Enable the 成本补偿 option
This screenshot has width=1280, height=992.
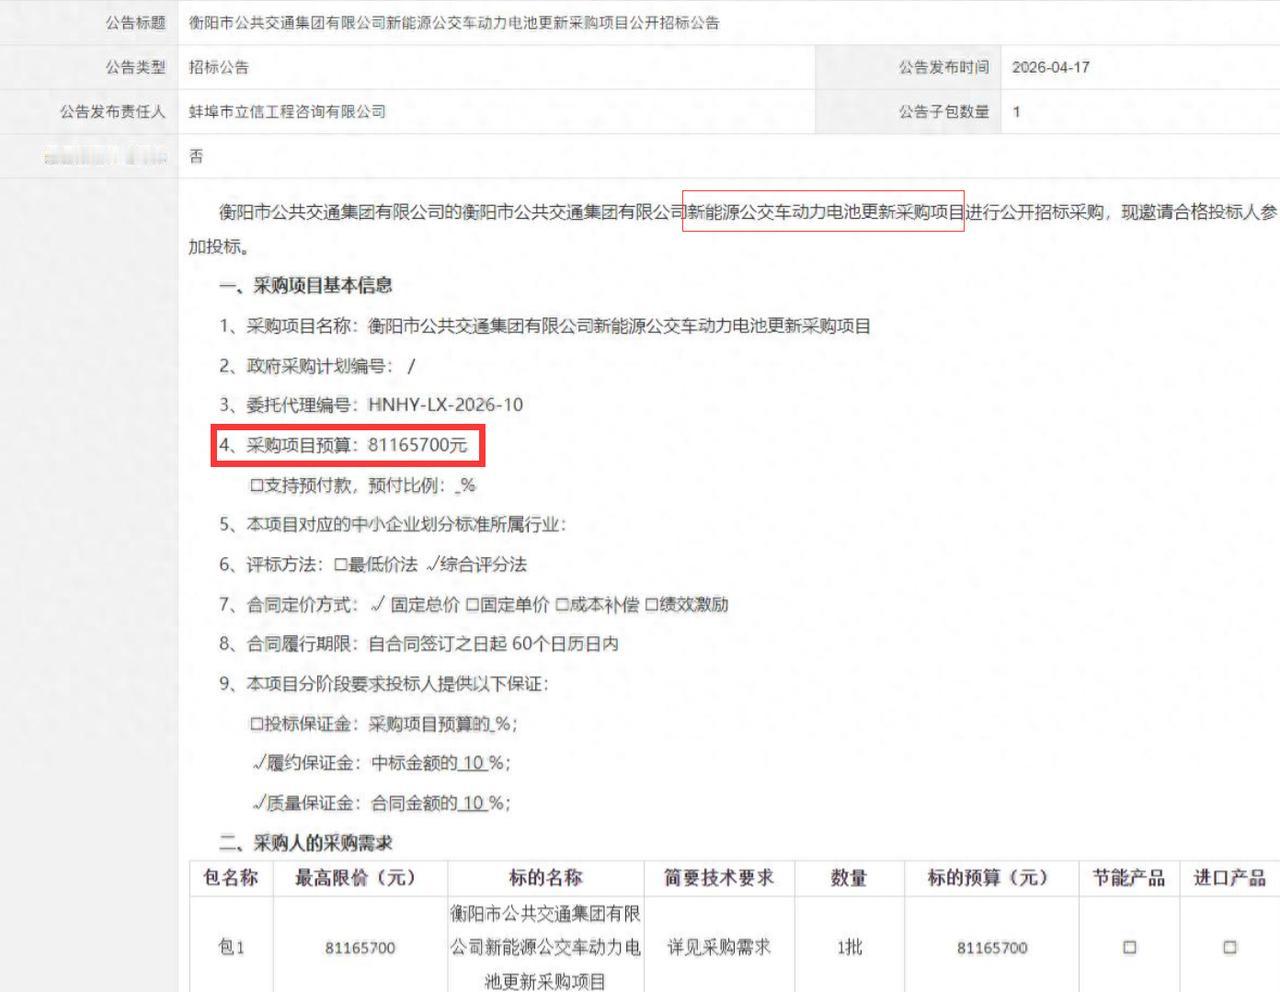(x=561, y=604)
